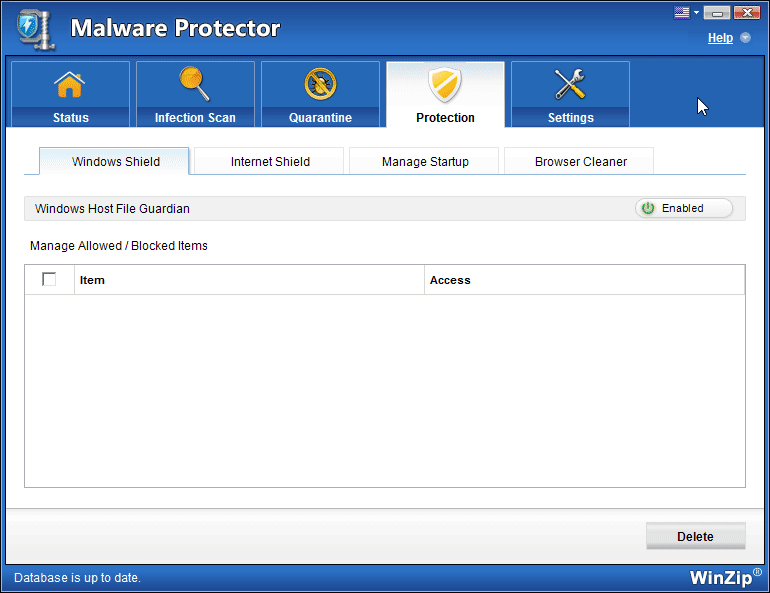
Task: Sort by the Item column header
Action: pyautogui.click(x=92, y=280)
